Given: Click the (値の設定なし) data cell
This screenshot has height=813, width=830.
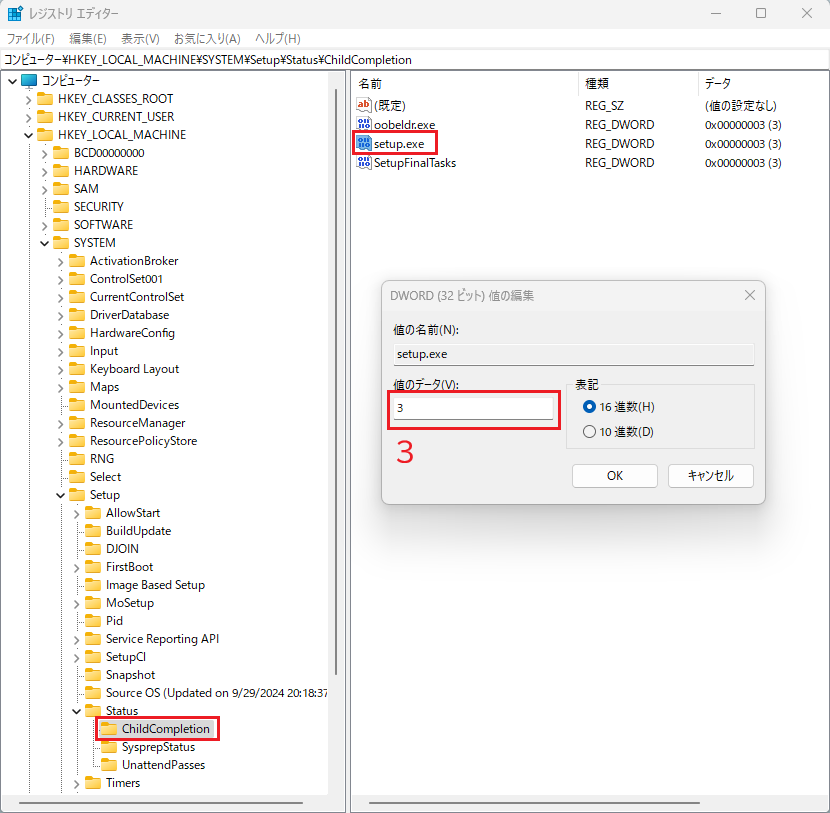Looking at the screenshot, I should [741, 105].
